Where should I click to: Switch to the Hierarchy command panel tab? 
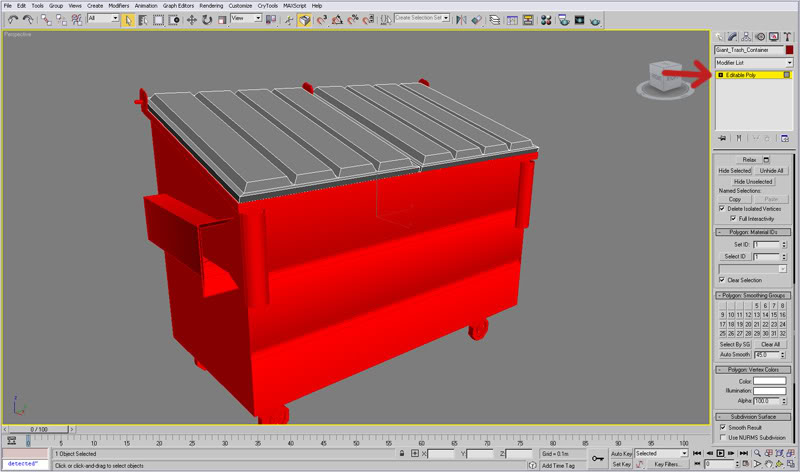[746, 37]
